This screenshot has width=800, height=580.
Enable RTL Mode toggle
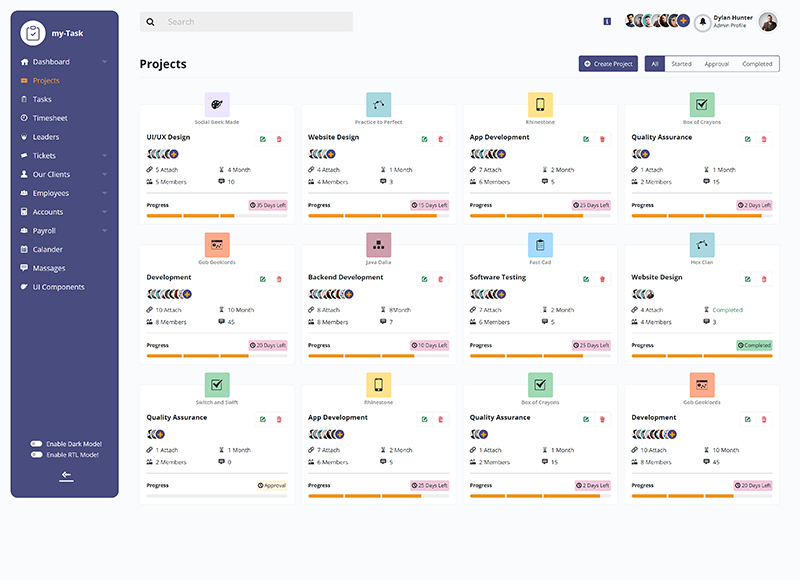pyautogui.click(x=36, y=455)
